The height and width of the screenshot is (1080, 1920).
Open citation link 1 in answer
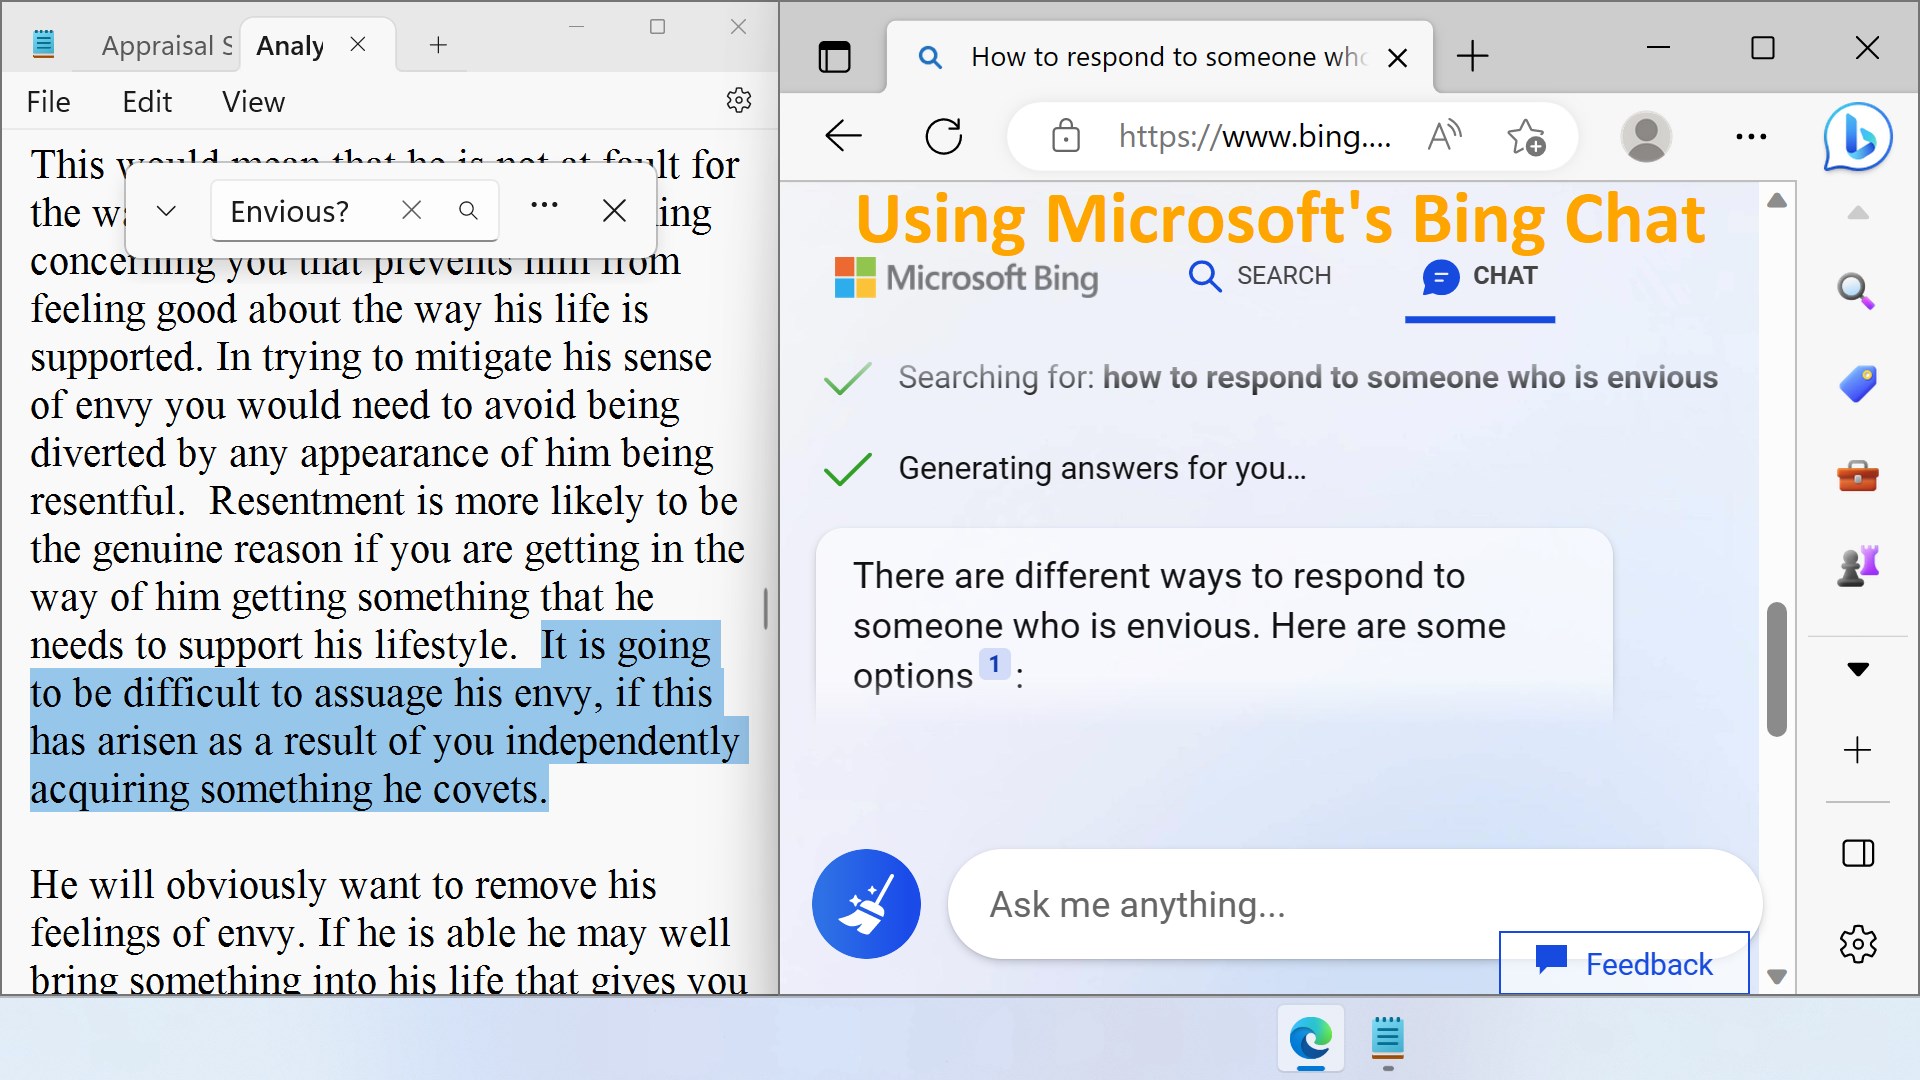[x=994, y=665]
